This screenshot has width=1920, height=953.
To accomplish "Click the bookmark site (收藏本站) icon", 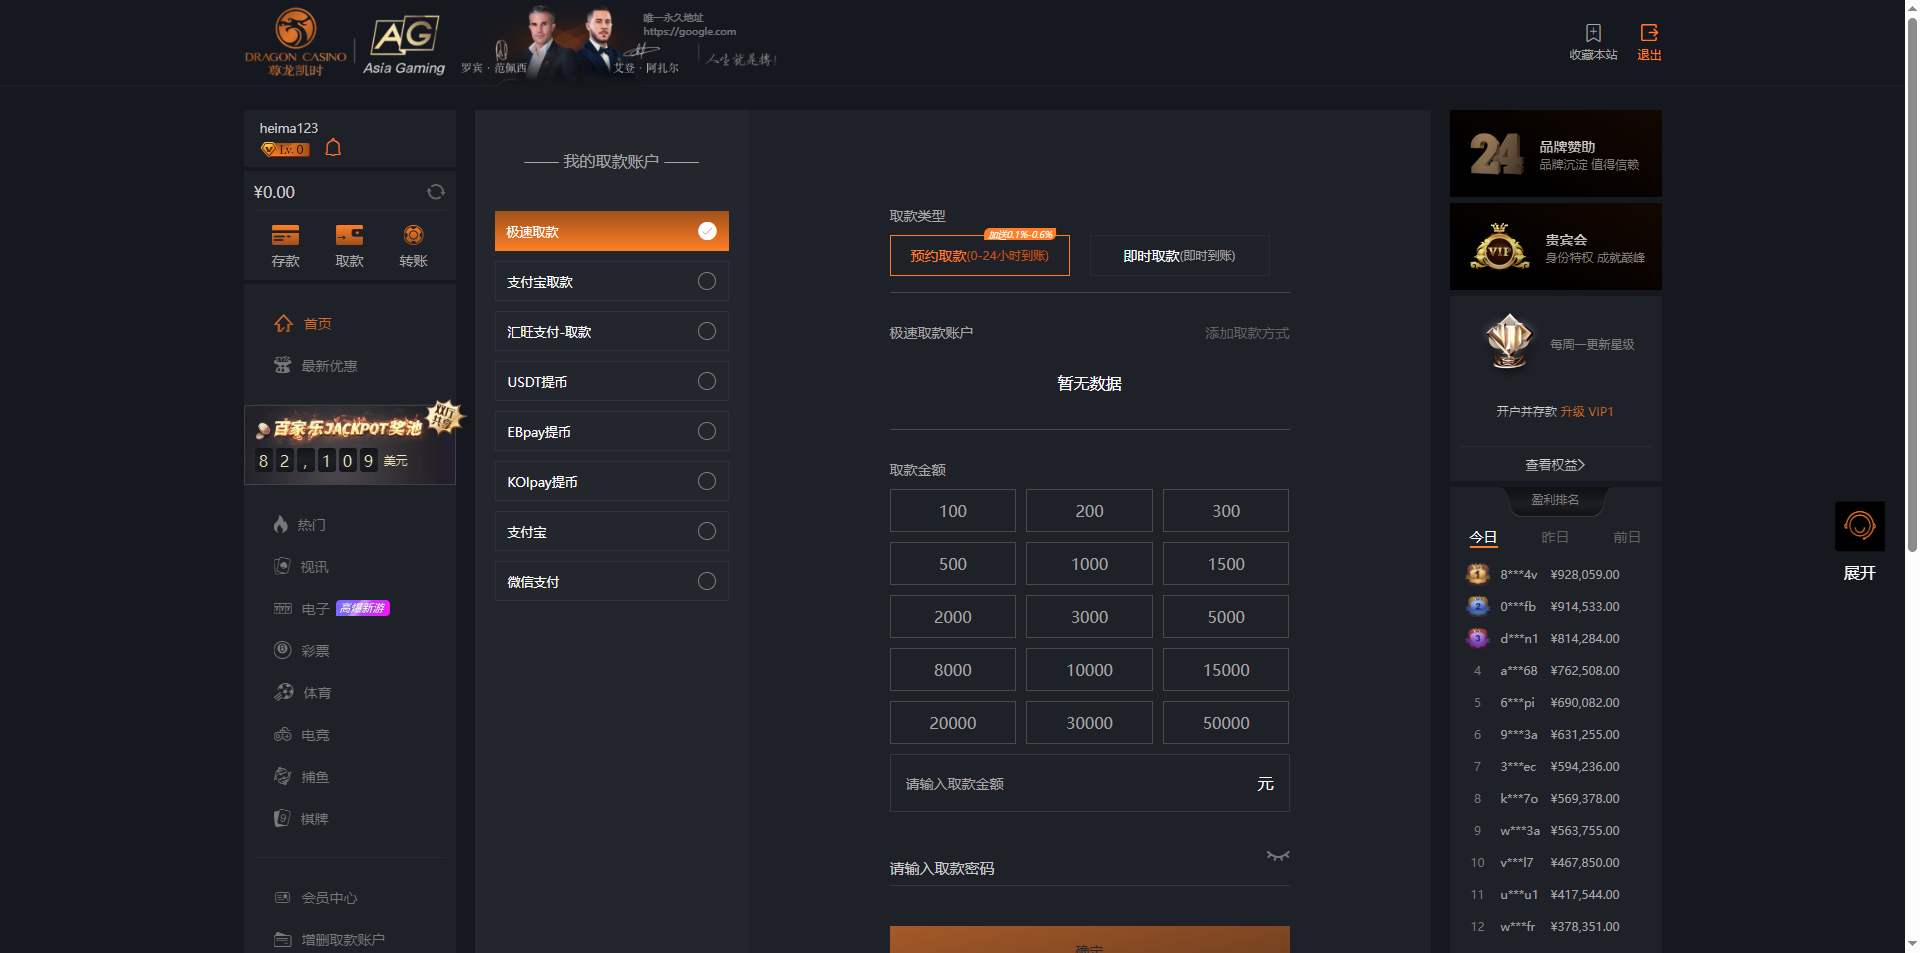I will pos(1593,34).
